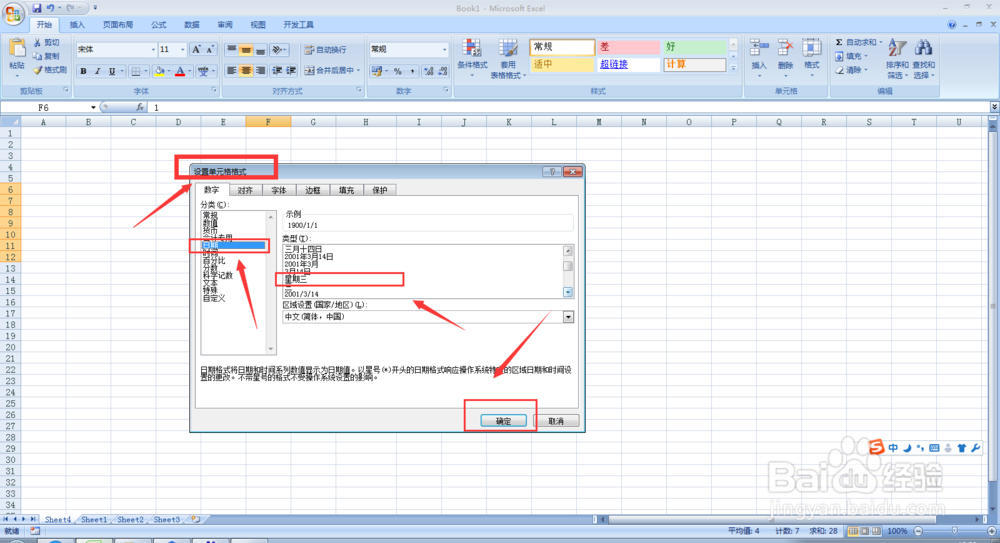Open the Formulas (公式) ribbon tab
The image size is (1000, 543).
pyautogui.click(x=158, y=25)
